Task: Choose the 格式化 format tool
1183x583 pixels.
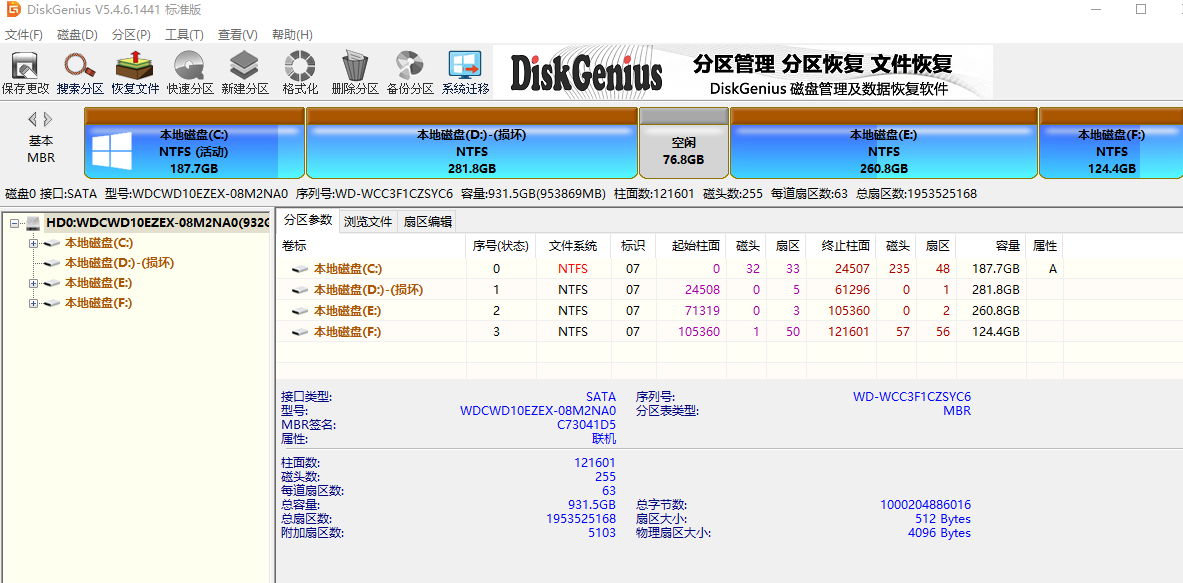Action: (x=300, y=73)
